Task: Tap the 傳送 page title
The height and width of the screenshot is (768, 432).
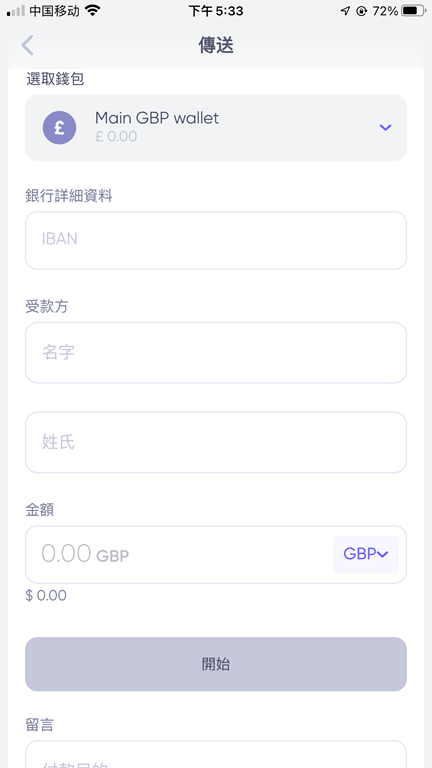Action: click(x=216, y=45)
